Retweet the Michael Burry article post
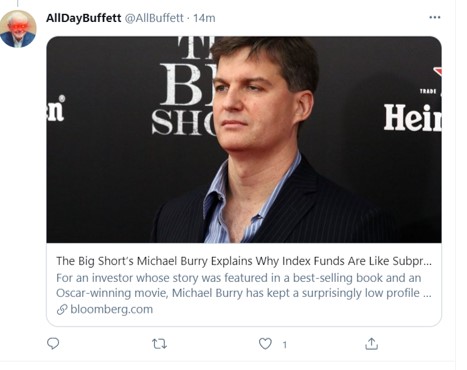 (159, 344)
